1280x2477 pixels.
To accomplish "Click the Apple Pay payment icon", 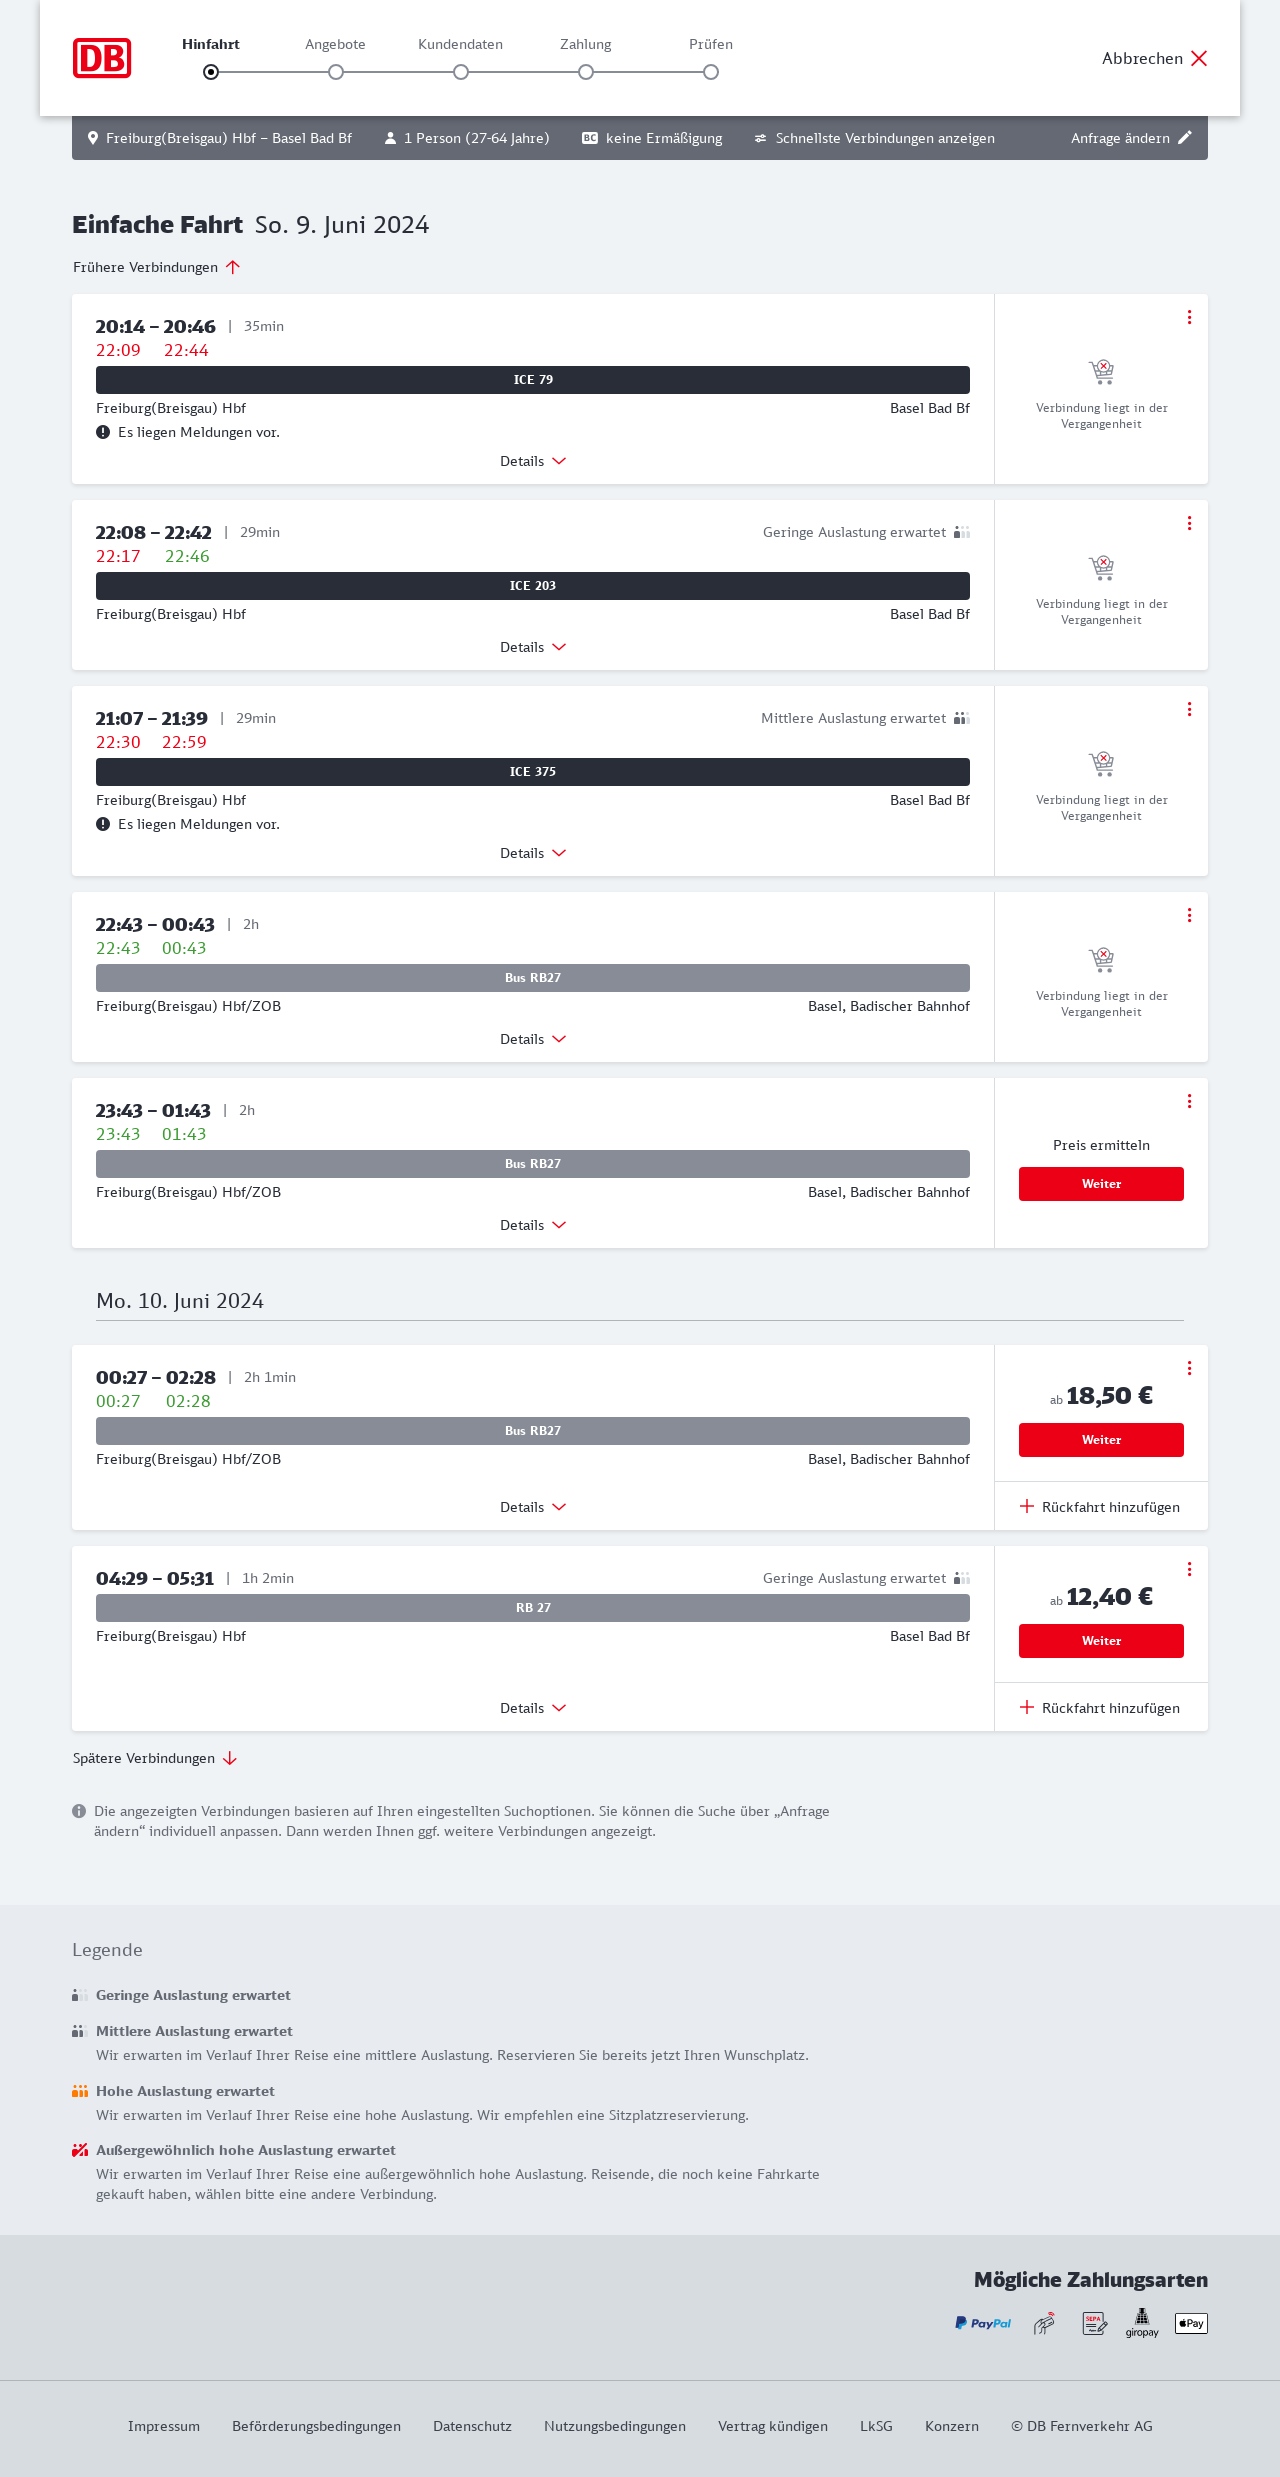I will click(1191, 2323).
